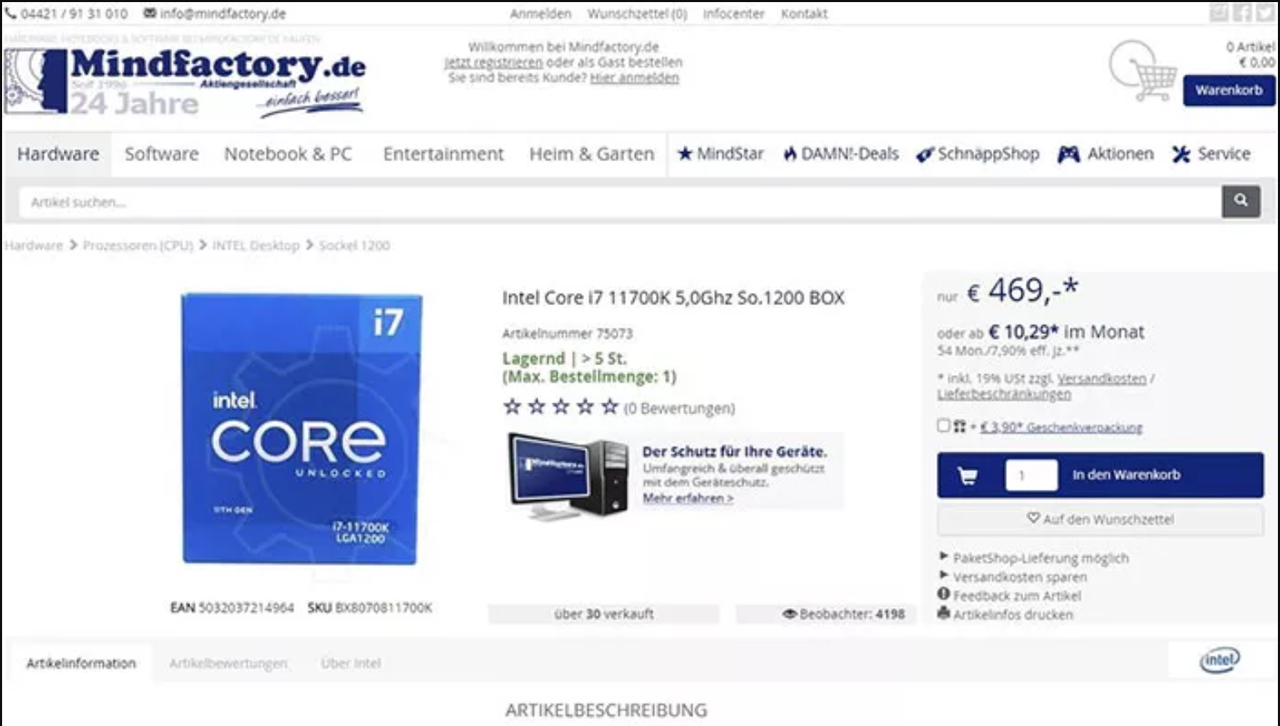Viewport: 1280px width, 726px height.
Task: Switch to the Über Intel tab
Action: point(350,663)
